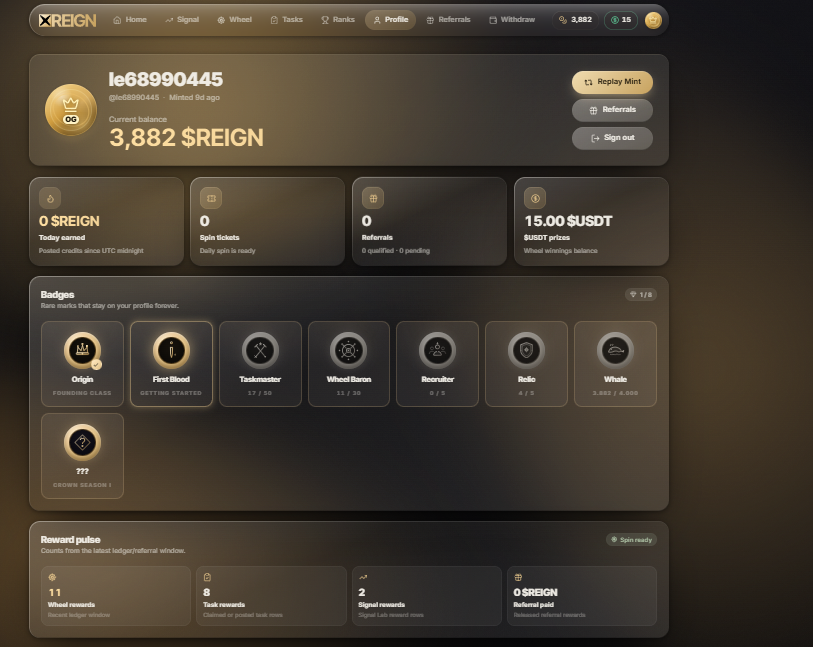
Task: Select the ??? mystery badge icon
Action: pyautogui.click(x=82, y=443)
